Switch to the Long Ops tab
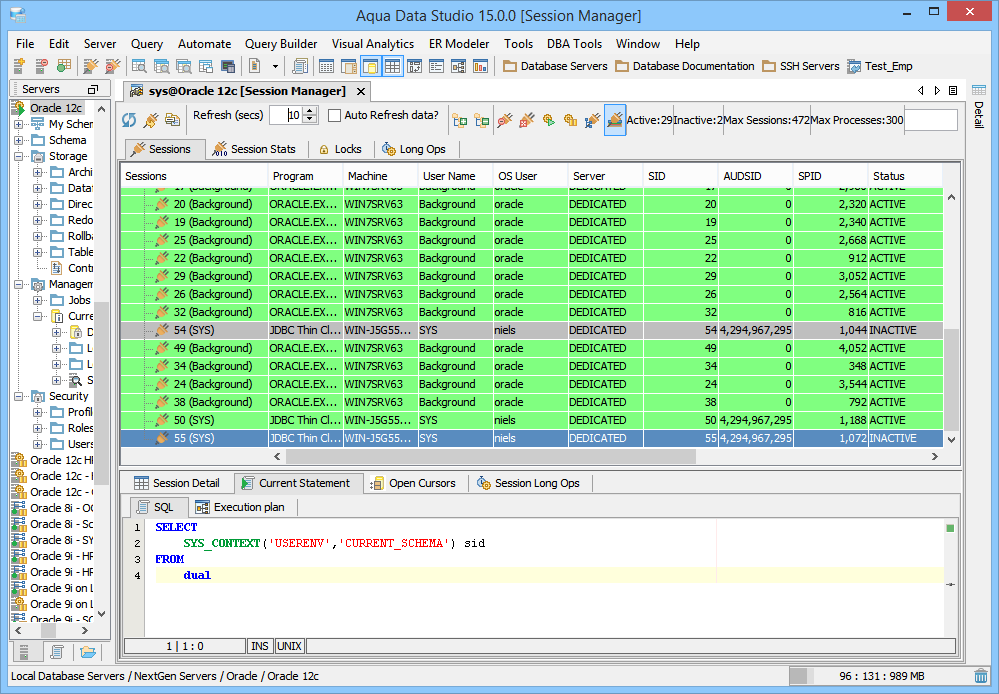This screenshot has width=999, height=694. 414,149
